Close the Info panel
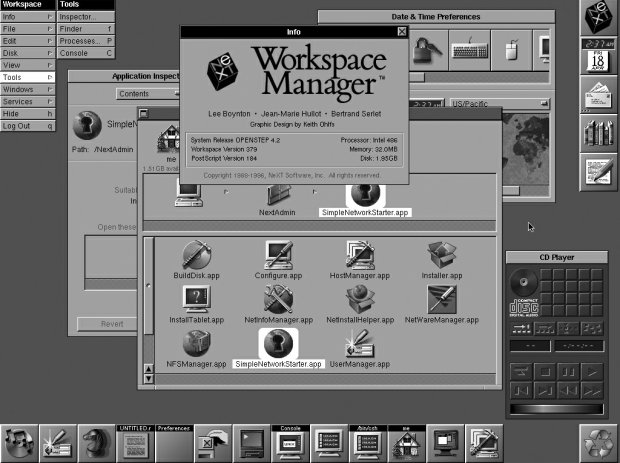This screenshot has width=620, height=463. [x=401, y=32]
